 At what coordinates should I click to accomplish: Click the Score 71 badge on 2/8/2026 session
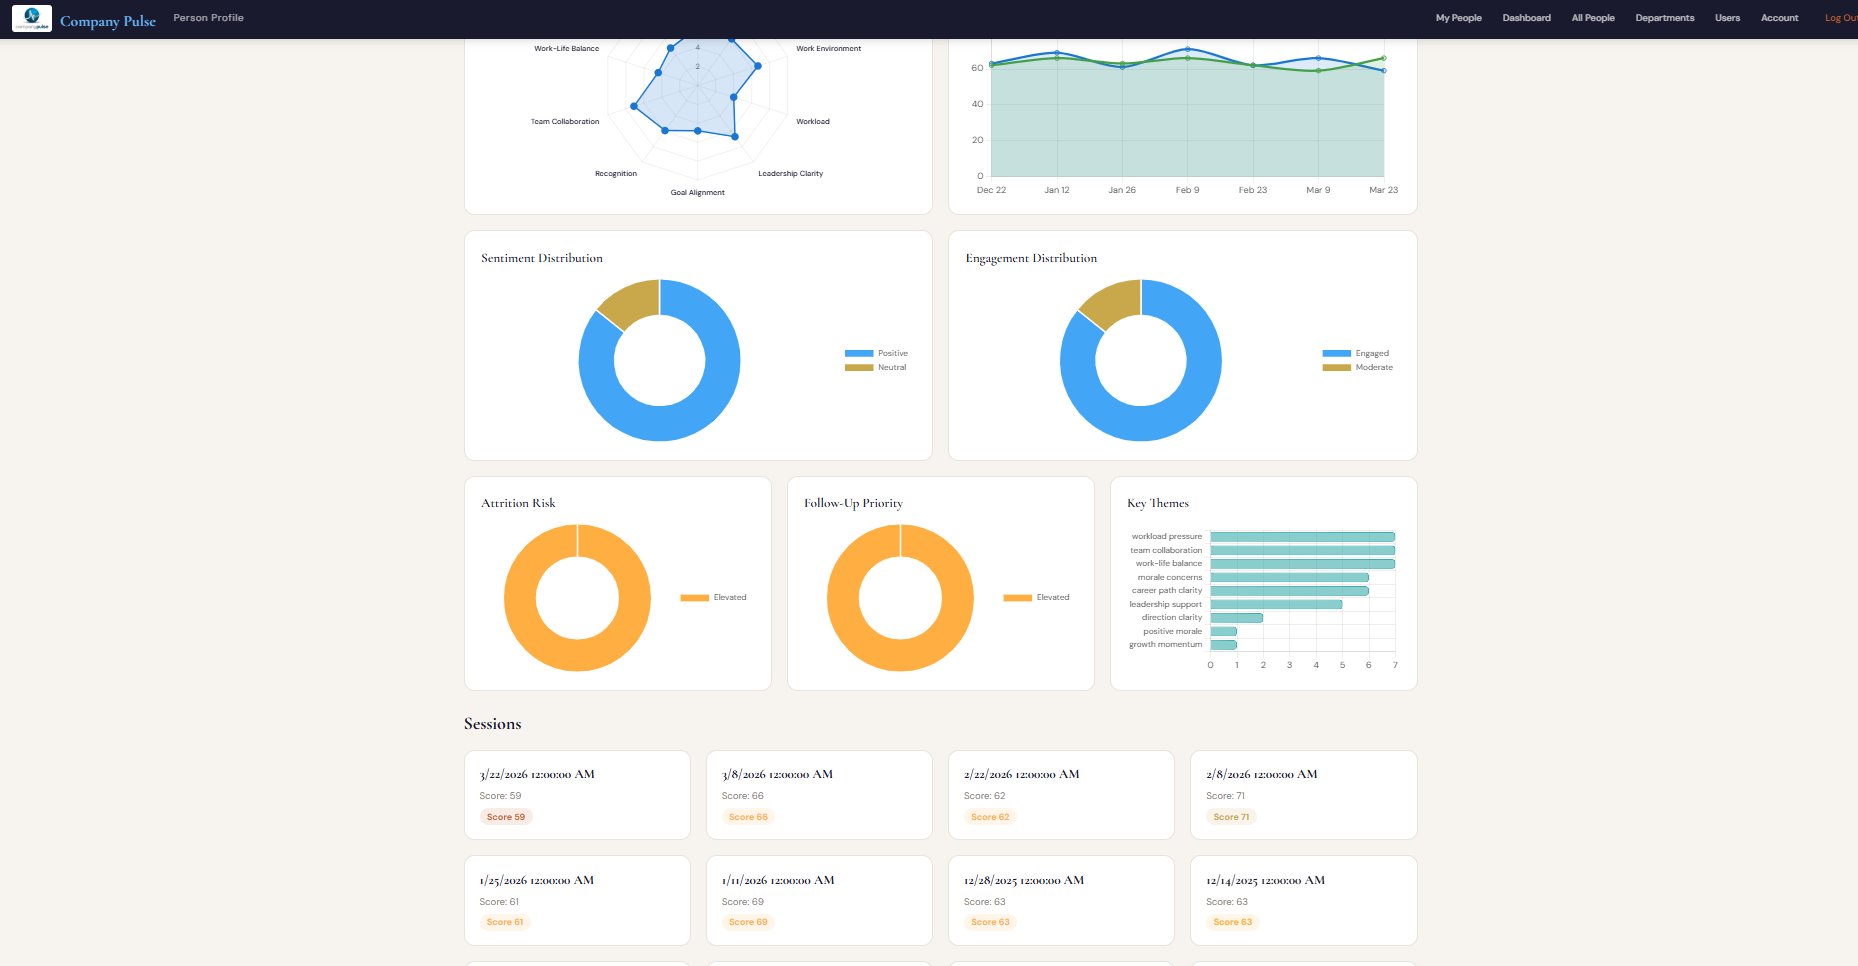coord(1229,817)
